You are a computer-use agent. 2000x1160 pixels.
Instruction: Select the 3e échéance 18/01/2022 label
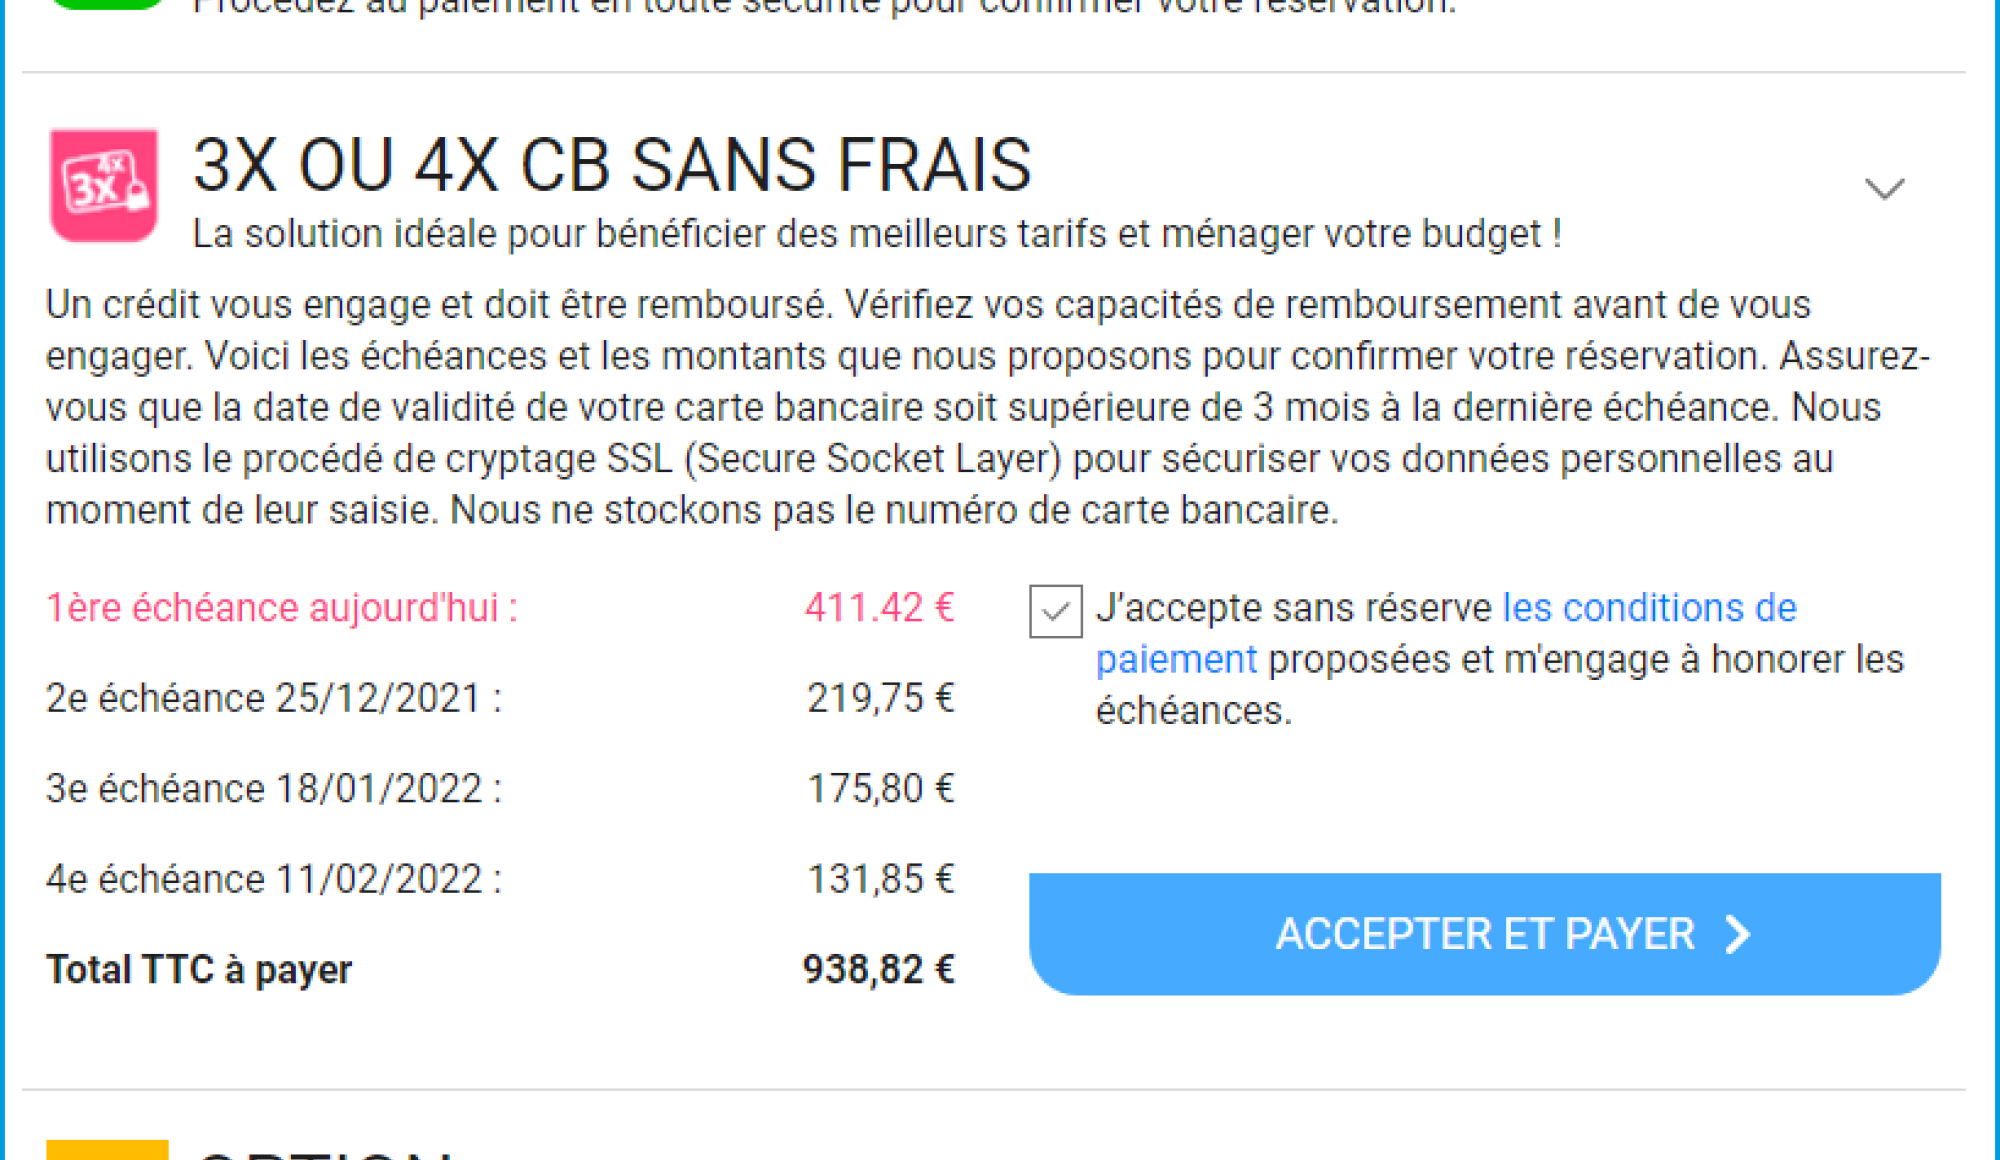[274, 789]
